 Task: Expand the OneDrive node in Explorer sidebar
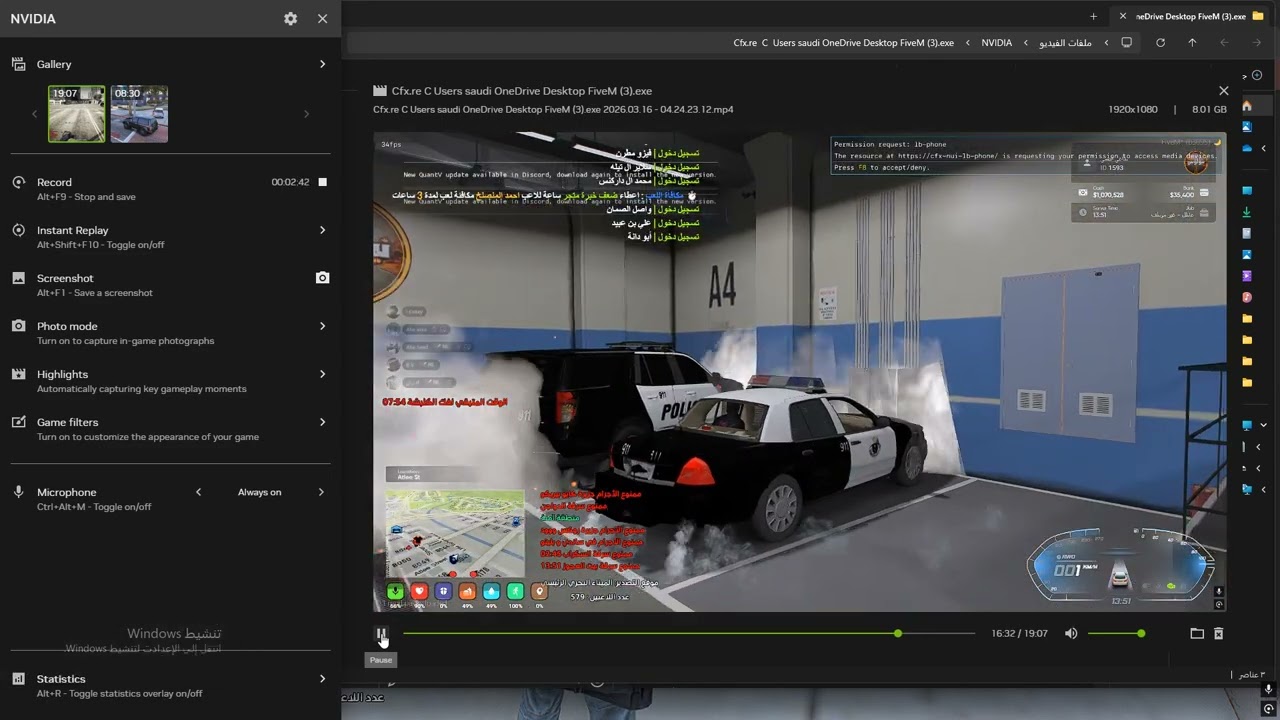point(1263,148)
